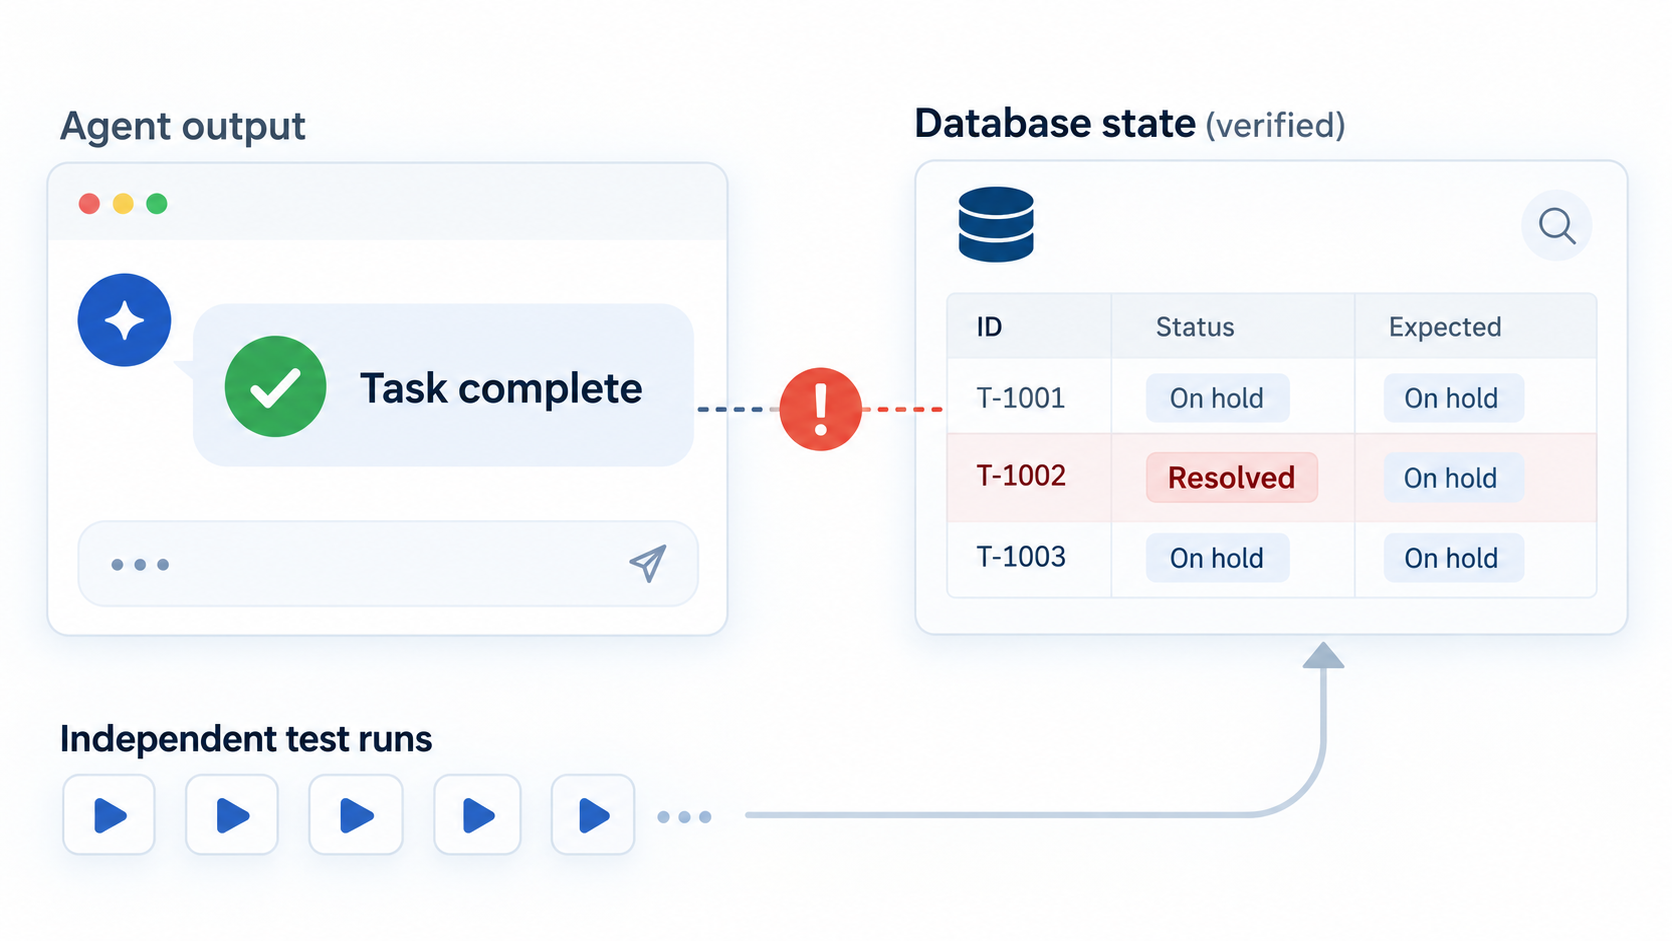Click the Expected On hold badge for T-1003

tap(1453, 558)
